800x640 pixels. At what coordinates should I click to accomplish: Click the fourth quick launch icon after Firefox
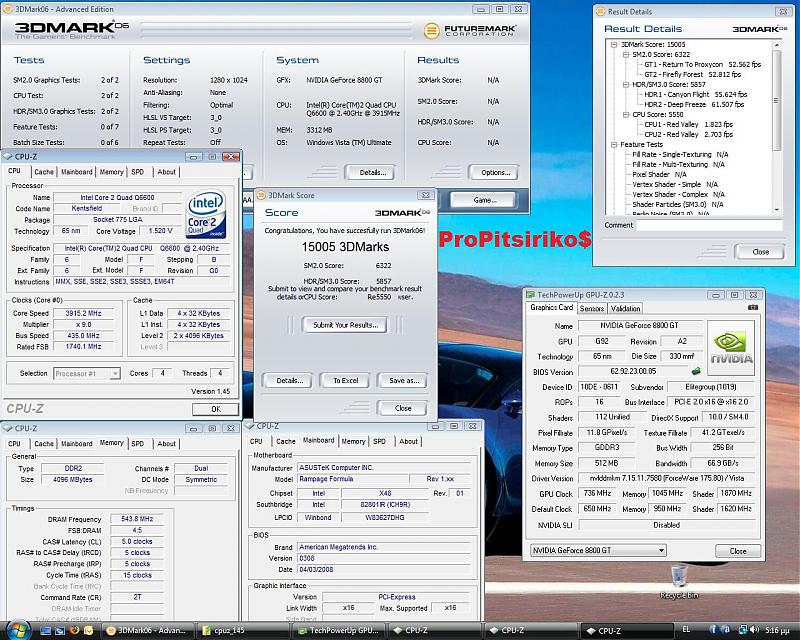[x=89, y=630]
